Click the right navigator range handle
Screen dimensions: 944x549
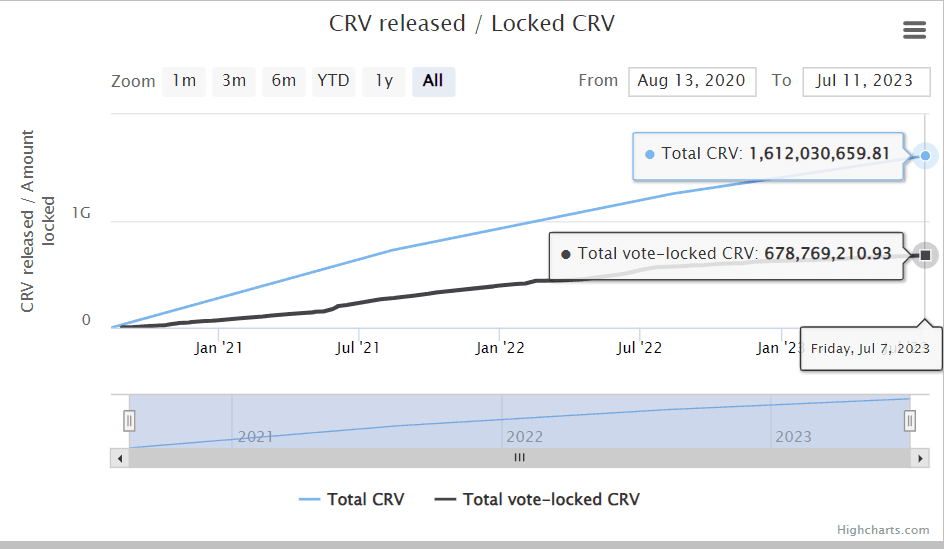(x=910, y=421)
